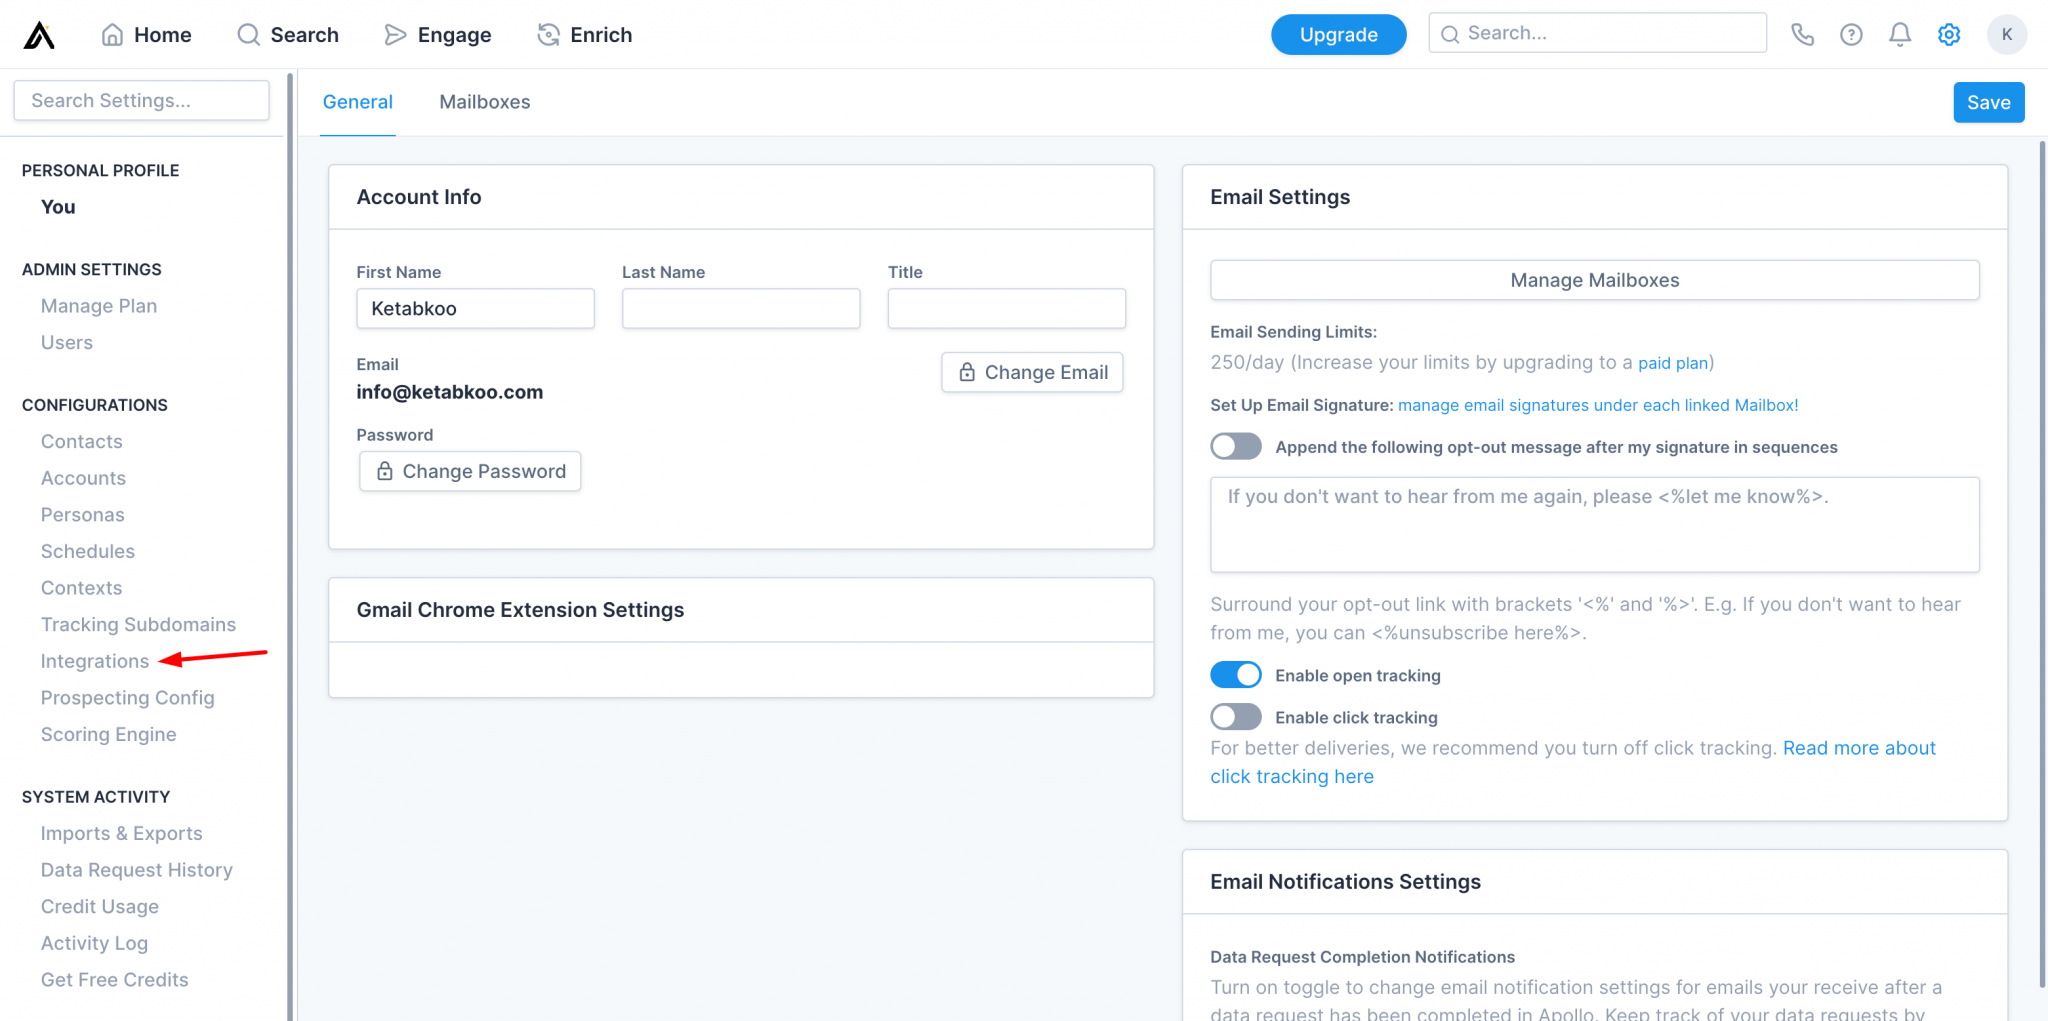This screenshot has width=2048, height=1021.
Task: Open Get Free Credits page
Action: pyautogui.click(x=115, y=980)
